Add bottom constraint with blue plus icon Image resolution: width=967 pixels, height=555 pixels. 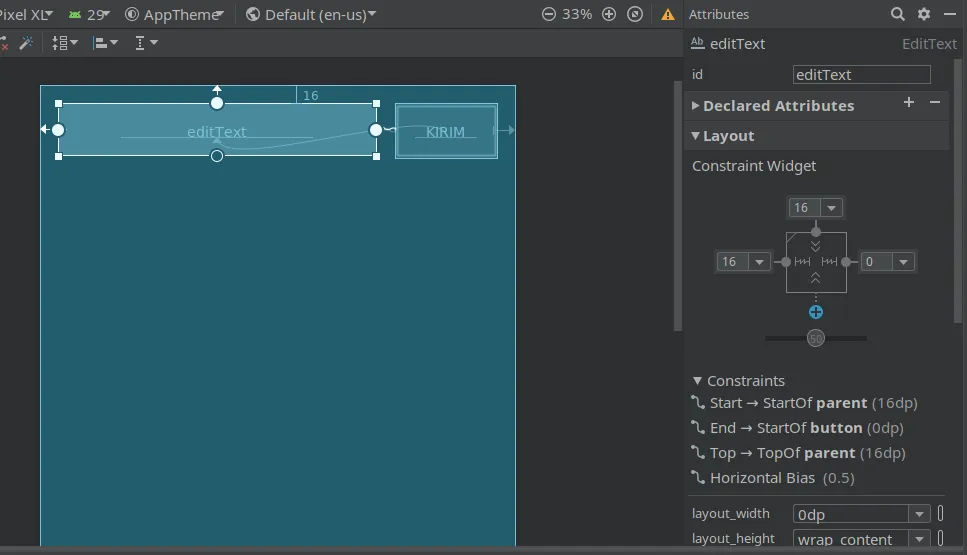pyautogui.click(x=815, y=312)
